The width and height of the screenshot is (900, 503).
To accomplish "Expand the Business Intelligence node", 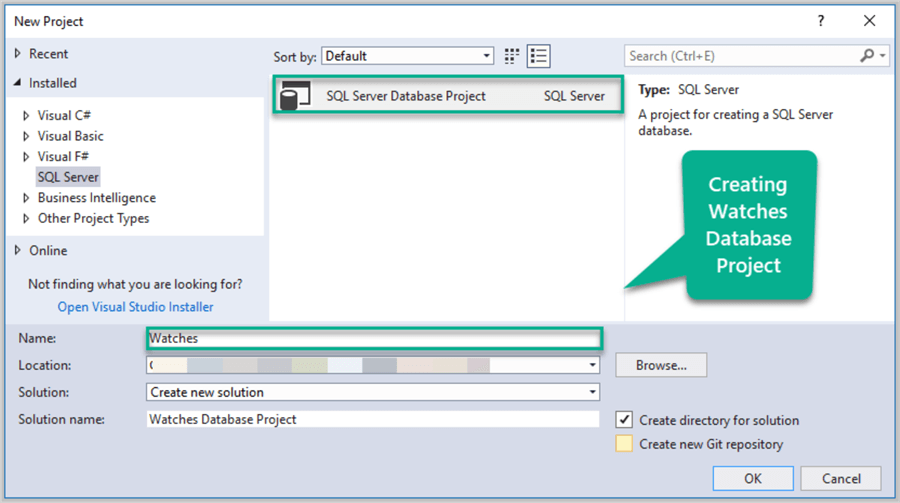I will pyautogui.click(x=26, y=198).
